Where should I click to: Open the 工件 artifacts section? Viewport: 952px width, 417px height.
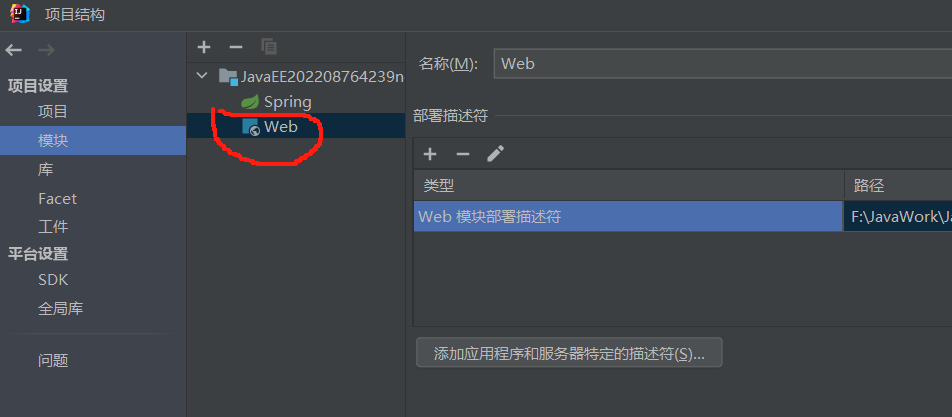tap(53, 227)
